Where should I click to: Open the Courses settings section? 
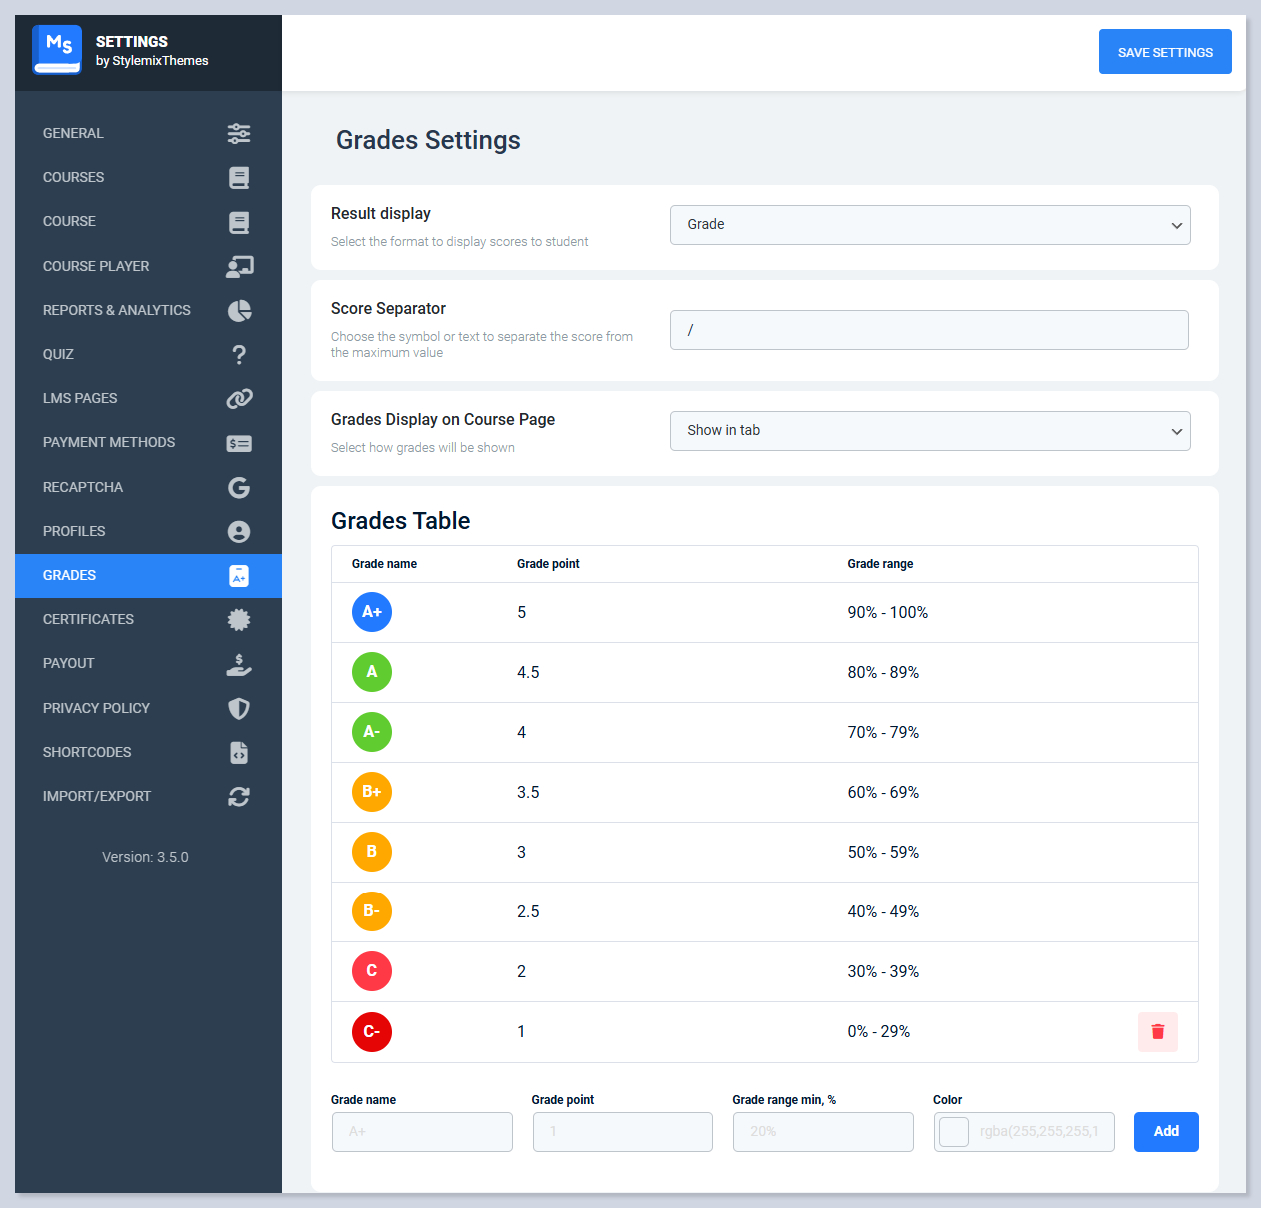pos(74,177)
